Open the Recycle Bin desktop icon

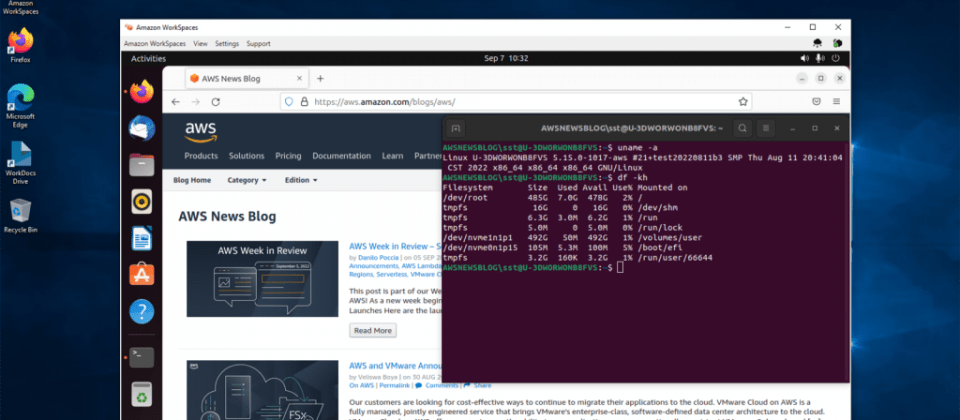pos(20,216)
